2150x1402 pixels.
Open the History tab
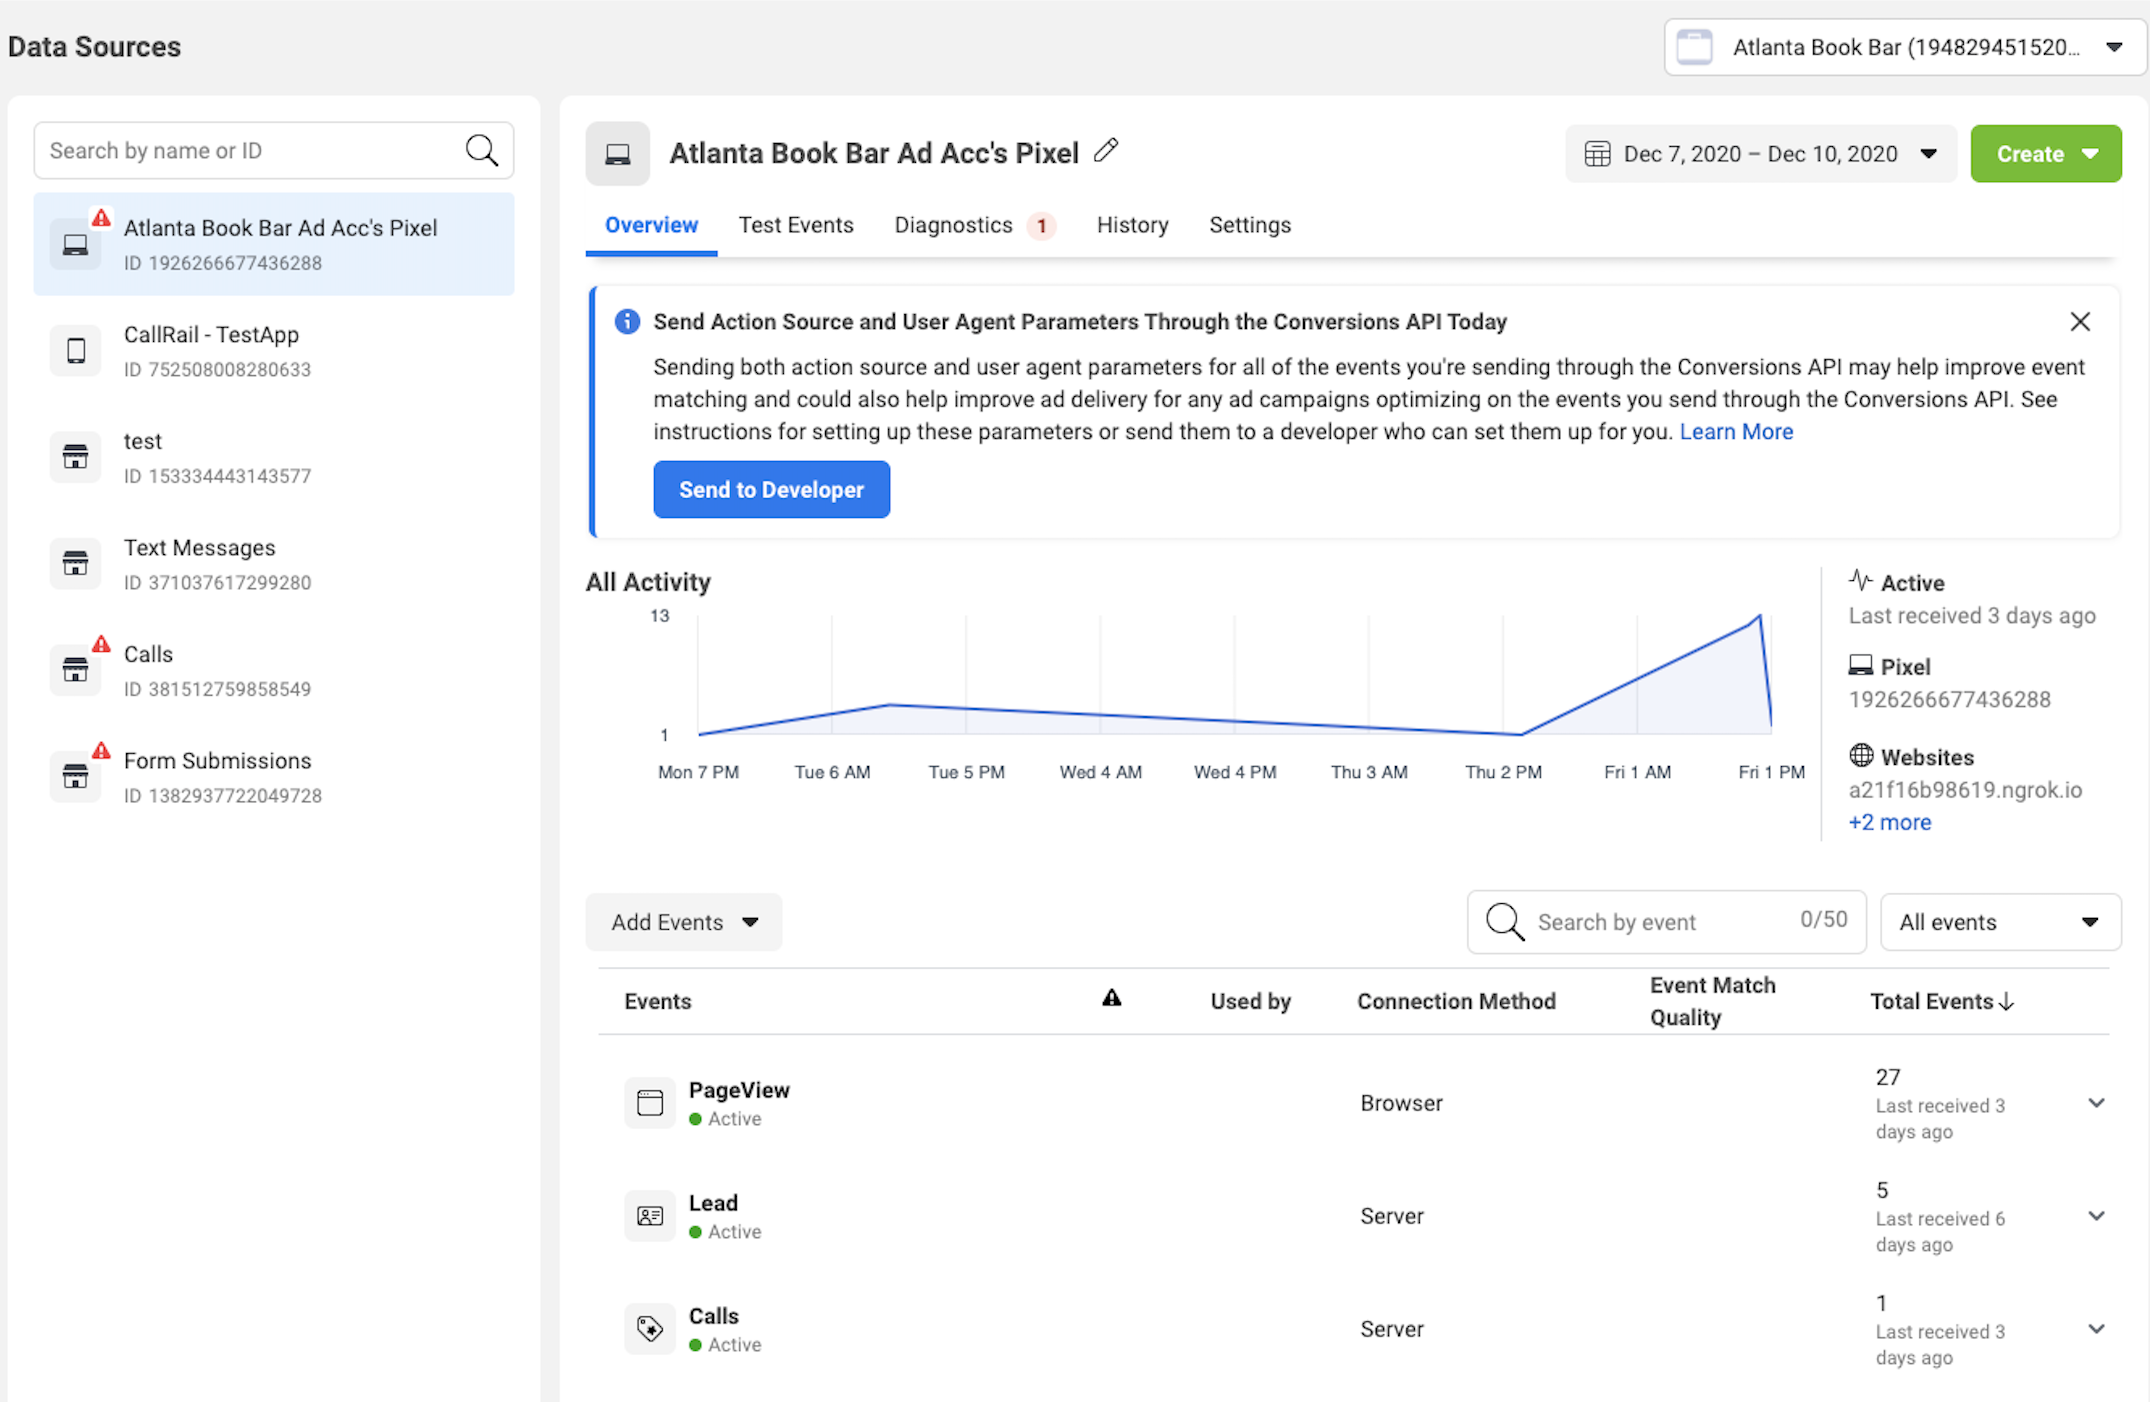(x=1132, y=225)
